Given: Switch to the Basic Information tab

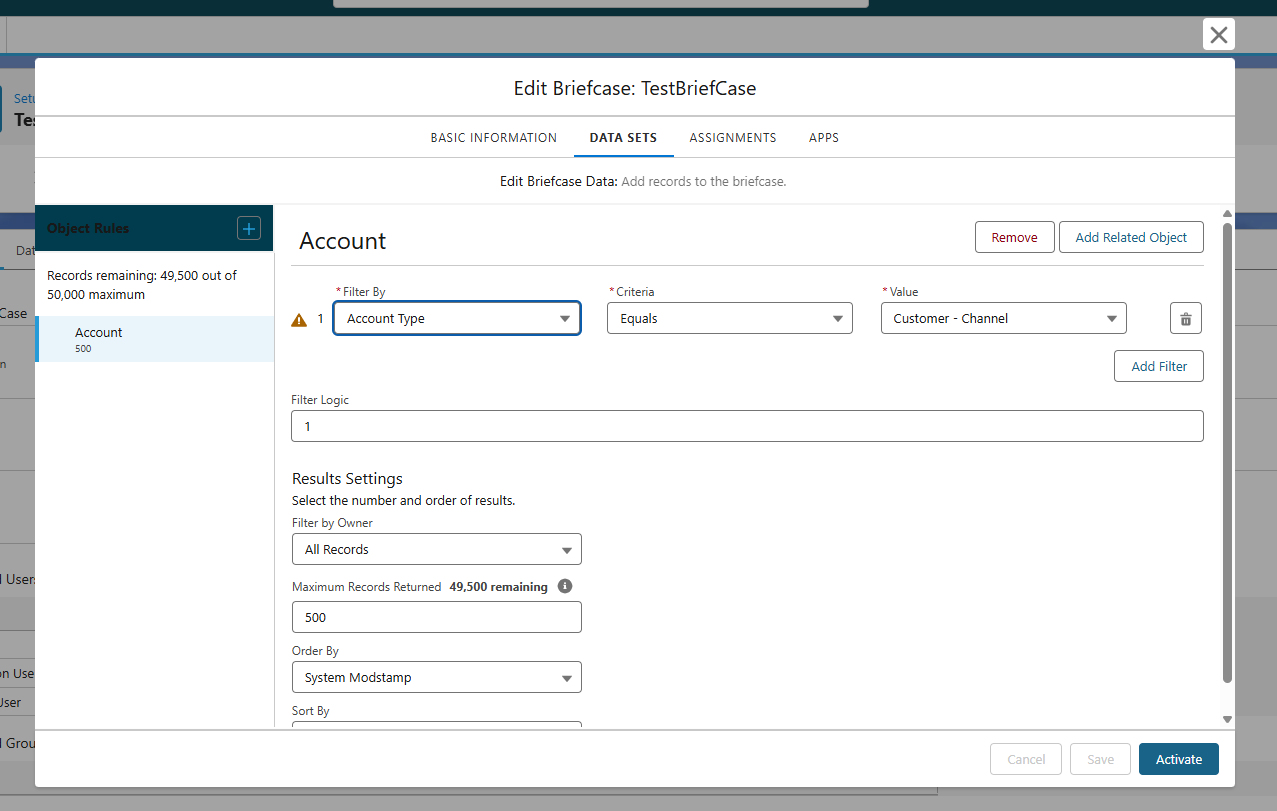Looking at the screenshot, I should 493,138.
